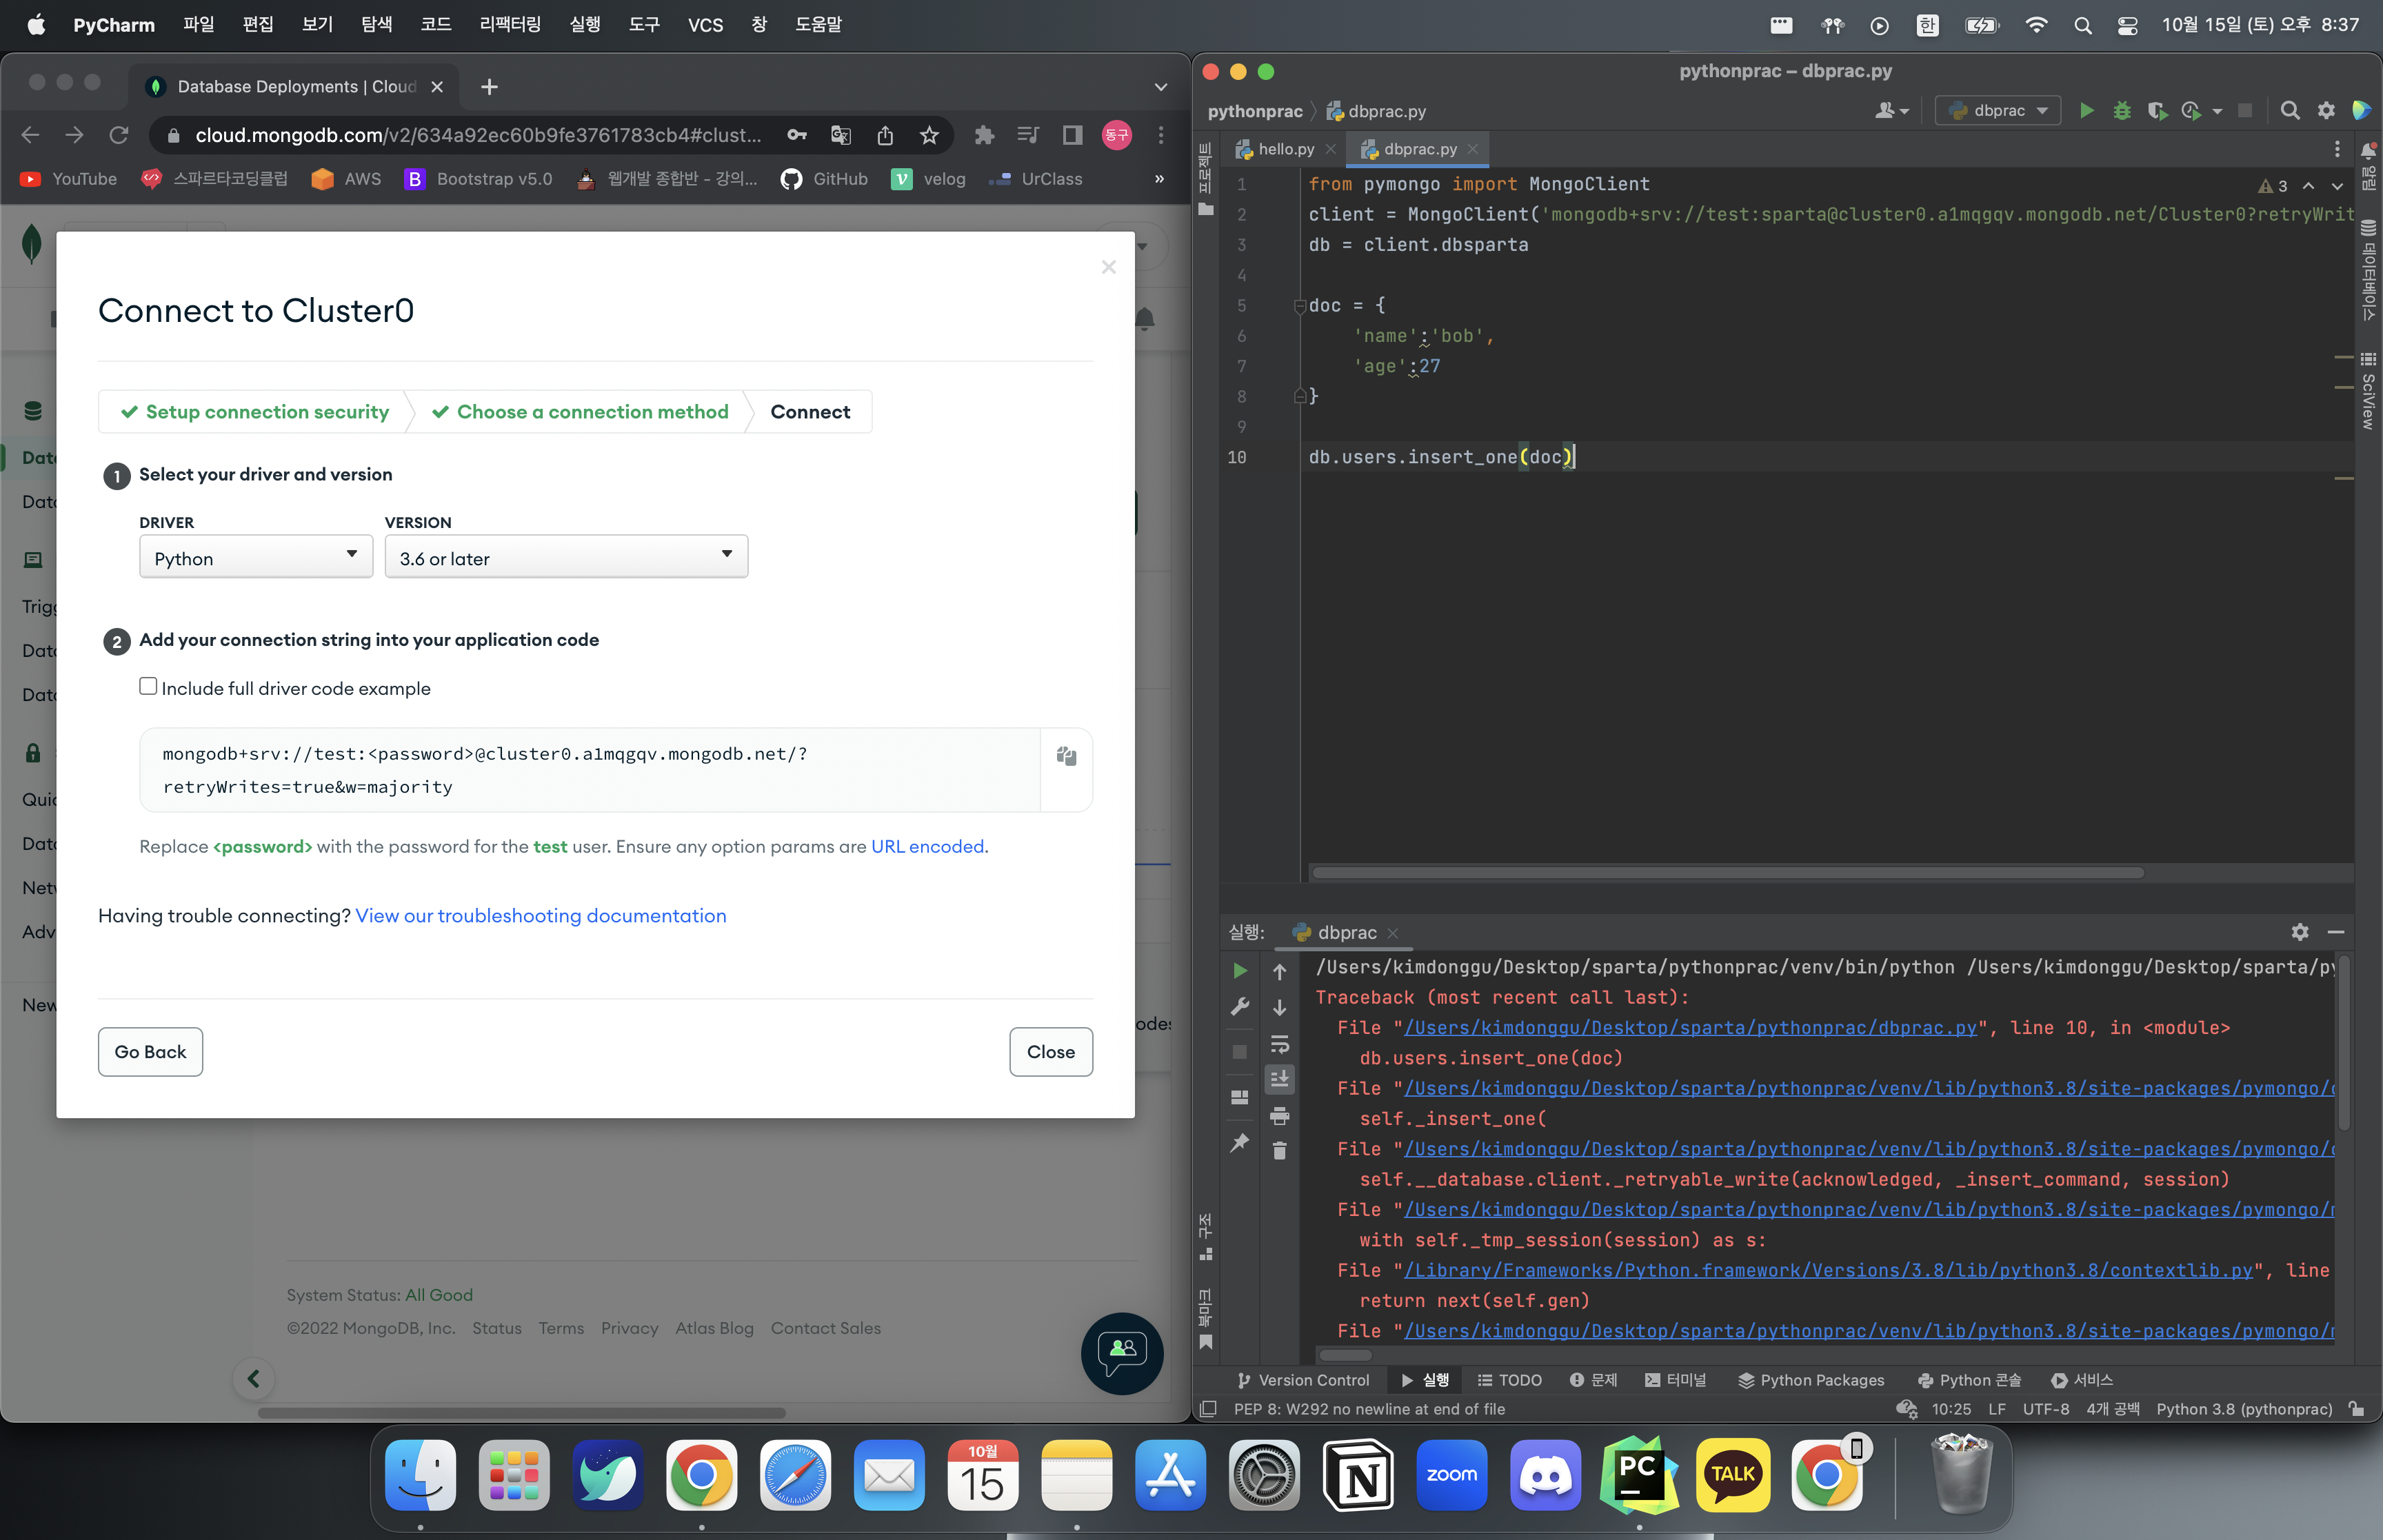Screen dimensions: 2383x1540
Task: Launch Discord from the Dock
Action: 1546,1475
